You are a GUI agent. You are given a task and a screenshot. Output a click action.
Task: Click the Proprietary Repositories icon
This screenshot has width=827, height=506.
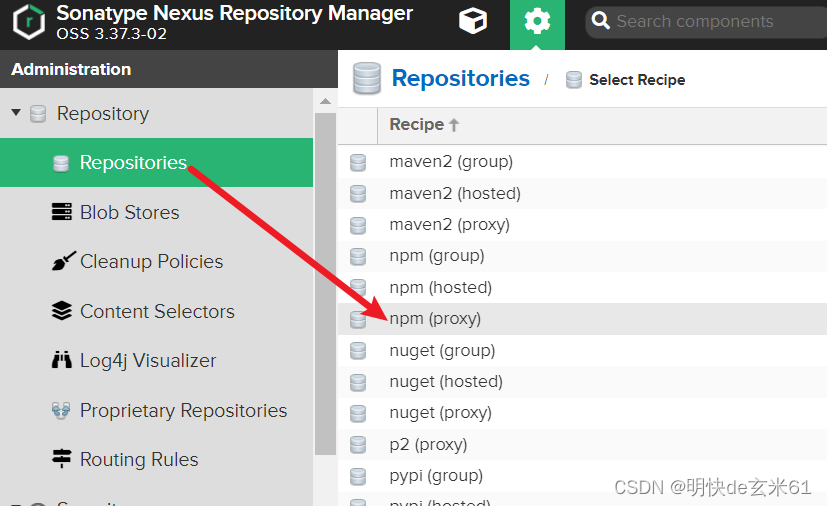click(61, 410)
